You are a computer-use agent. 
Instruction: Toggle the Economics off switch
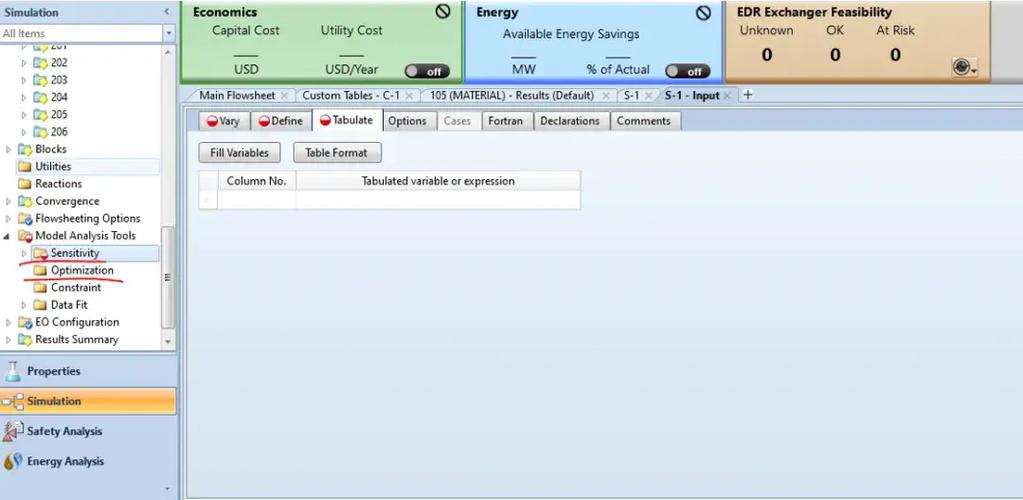tap(427, 71)
